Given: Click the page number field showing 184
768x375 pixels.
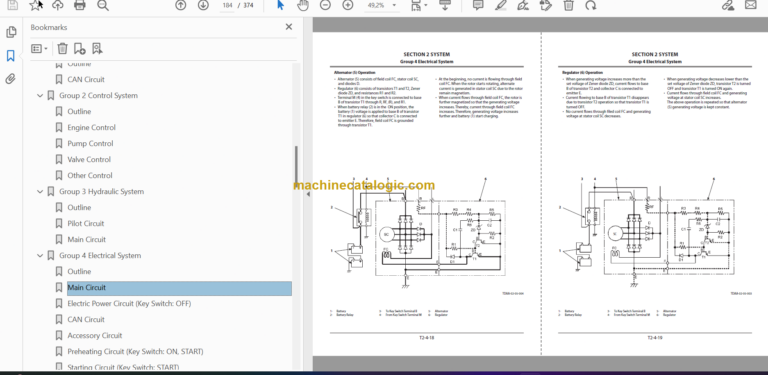Looking at the screenshot, I should [x=227, y=5].
